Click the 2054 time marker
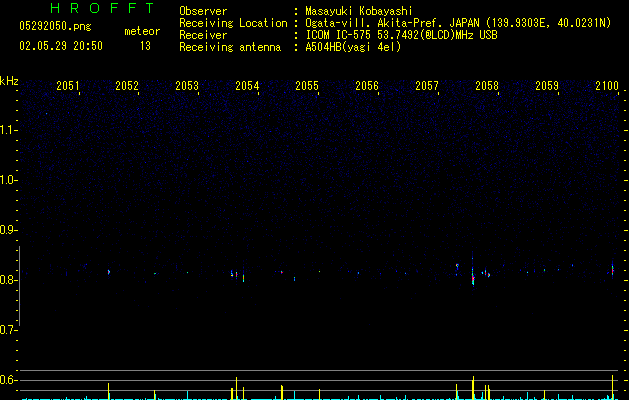Screen dimensions: 629x400 pyautogui.click(x=247, y=85)
